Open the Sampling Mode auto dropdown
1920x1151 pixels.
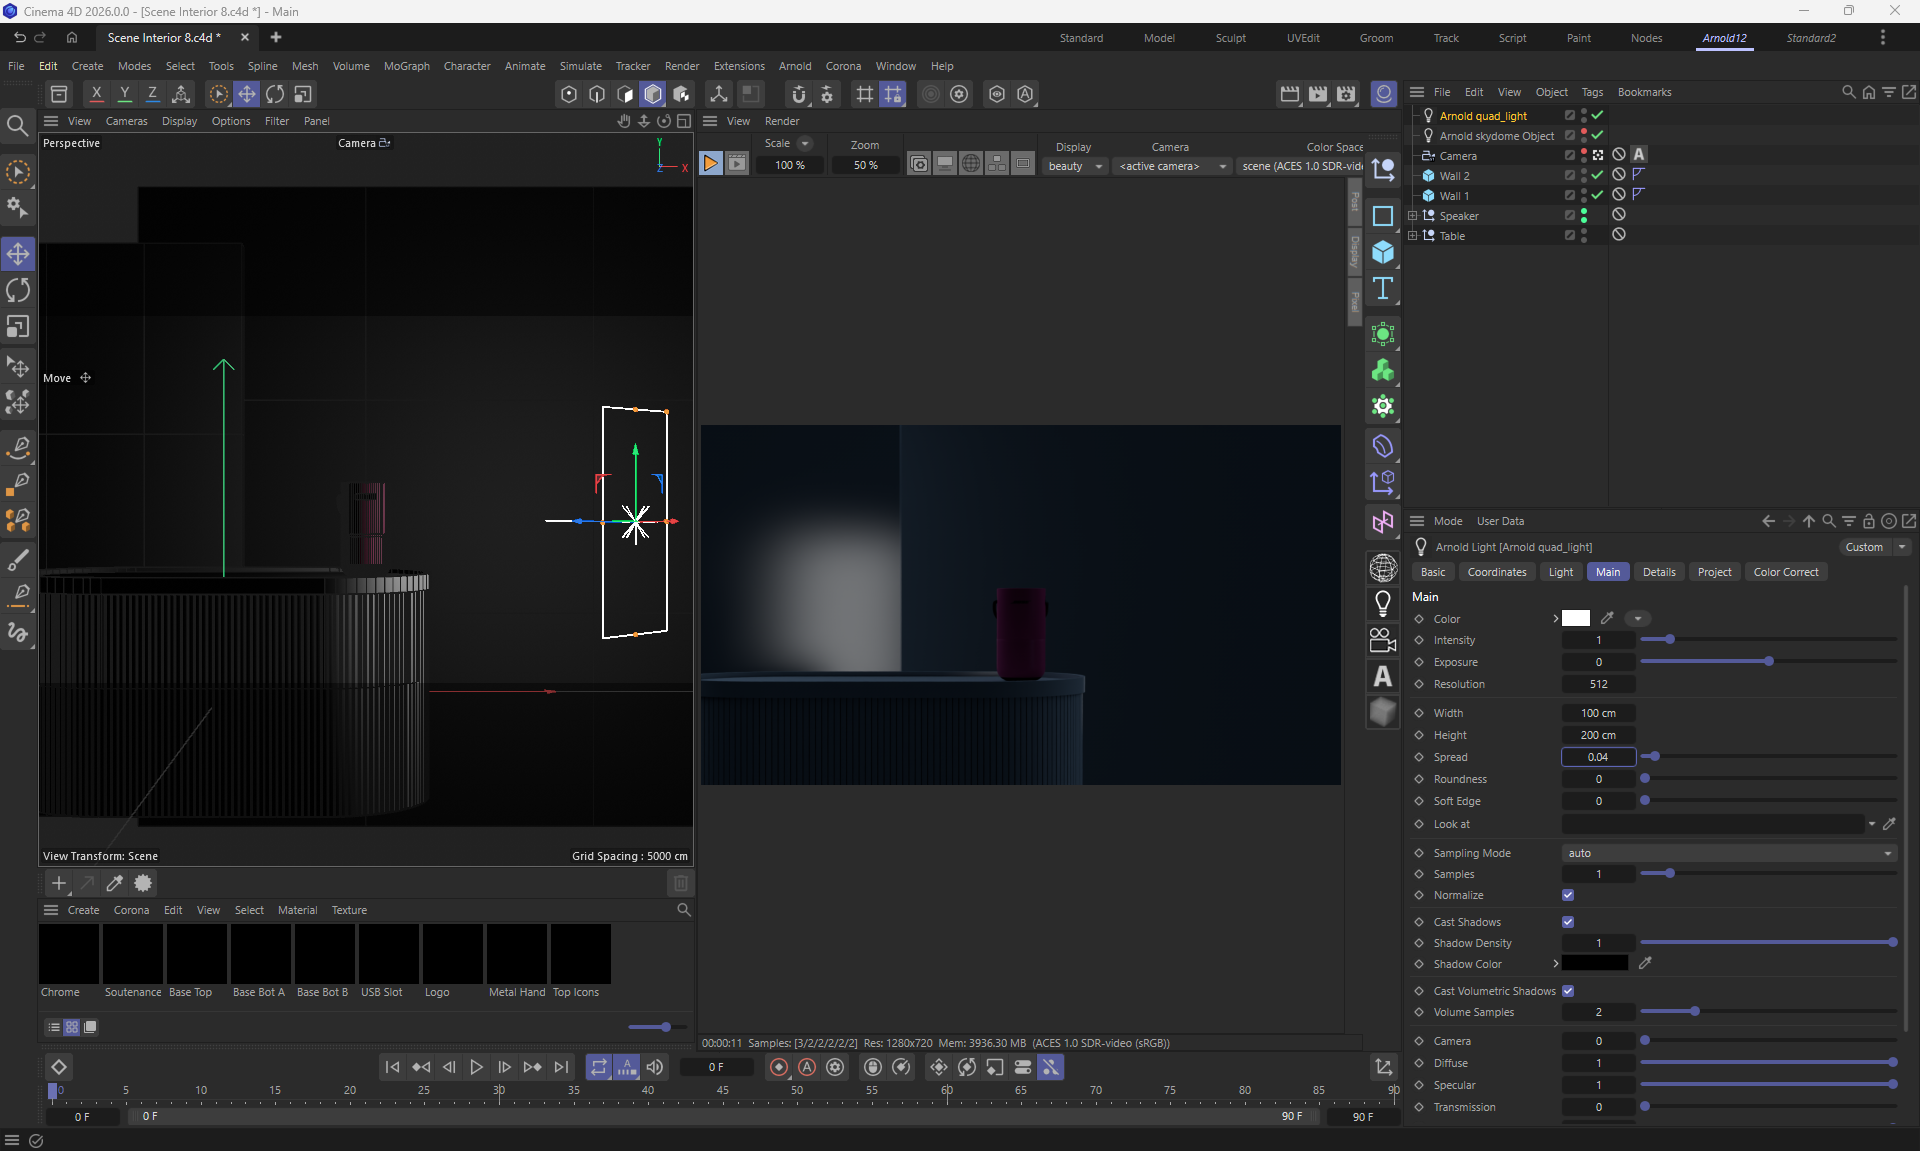click(x=1728, y=853)
